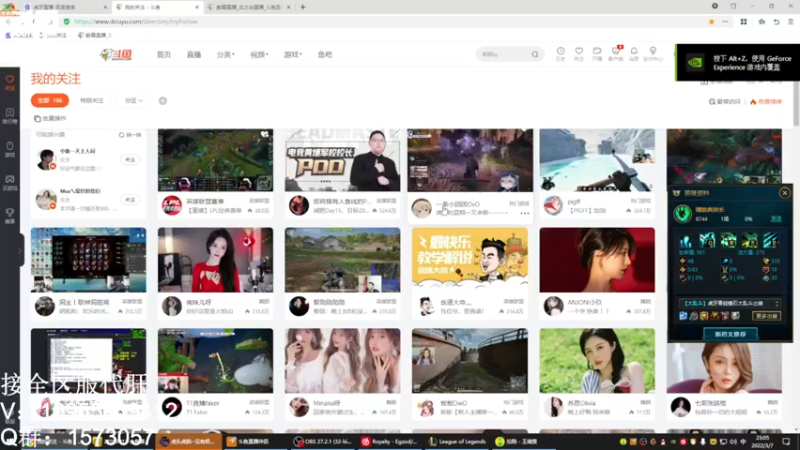This screenshot has width=800, height=450.
Task: Click 换一换 refresh recommendations
Action: (130, 135)
